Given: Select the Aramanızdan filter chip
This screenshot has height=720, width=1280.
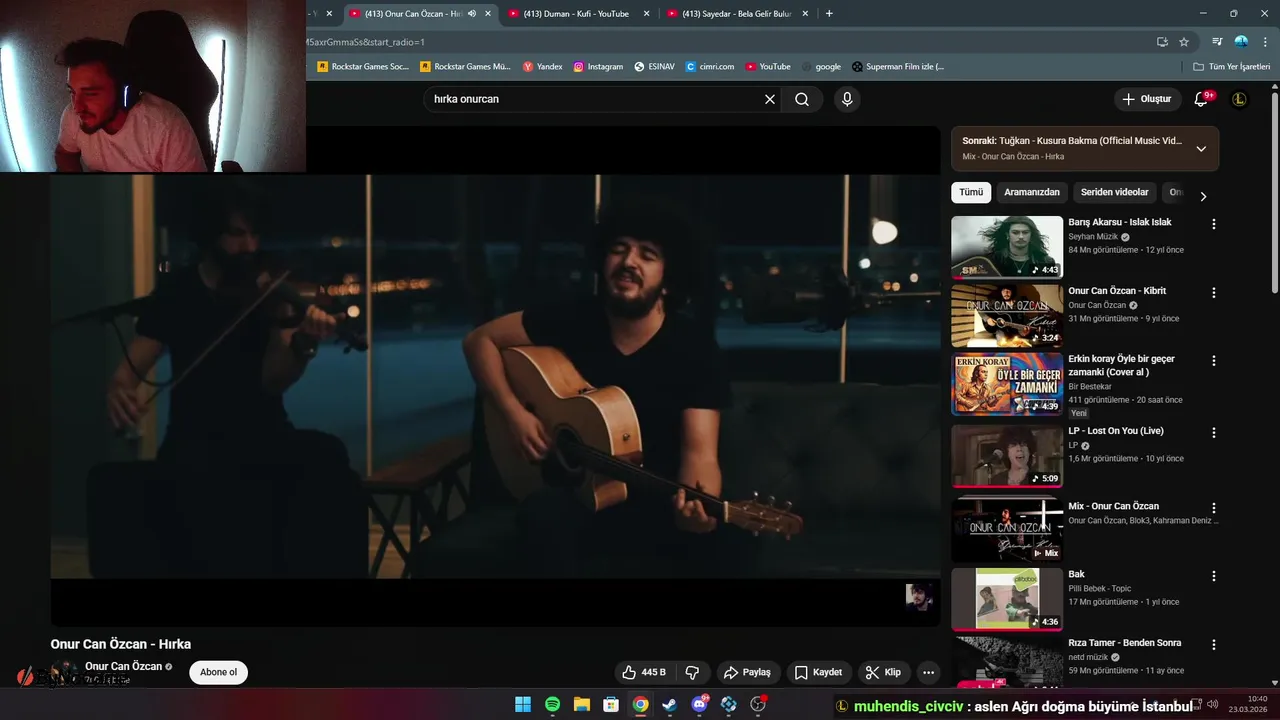Looking at the screenshot, I should tap(1032, 192).
